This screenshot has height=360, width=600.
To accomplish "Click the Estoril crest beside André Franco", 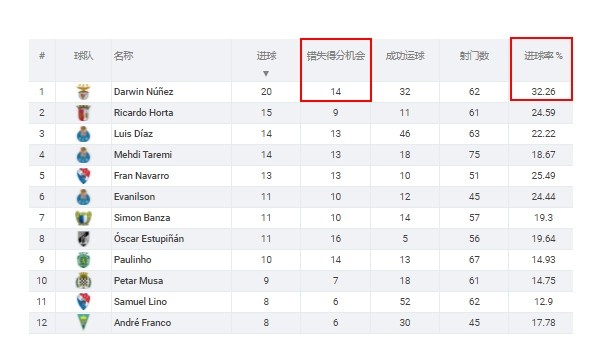I will pos(83,323).
